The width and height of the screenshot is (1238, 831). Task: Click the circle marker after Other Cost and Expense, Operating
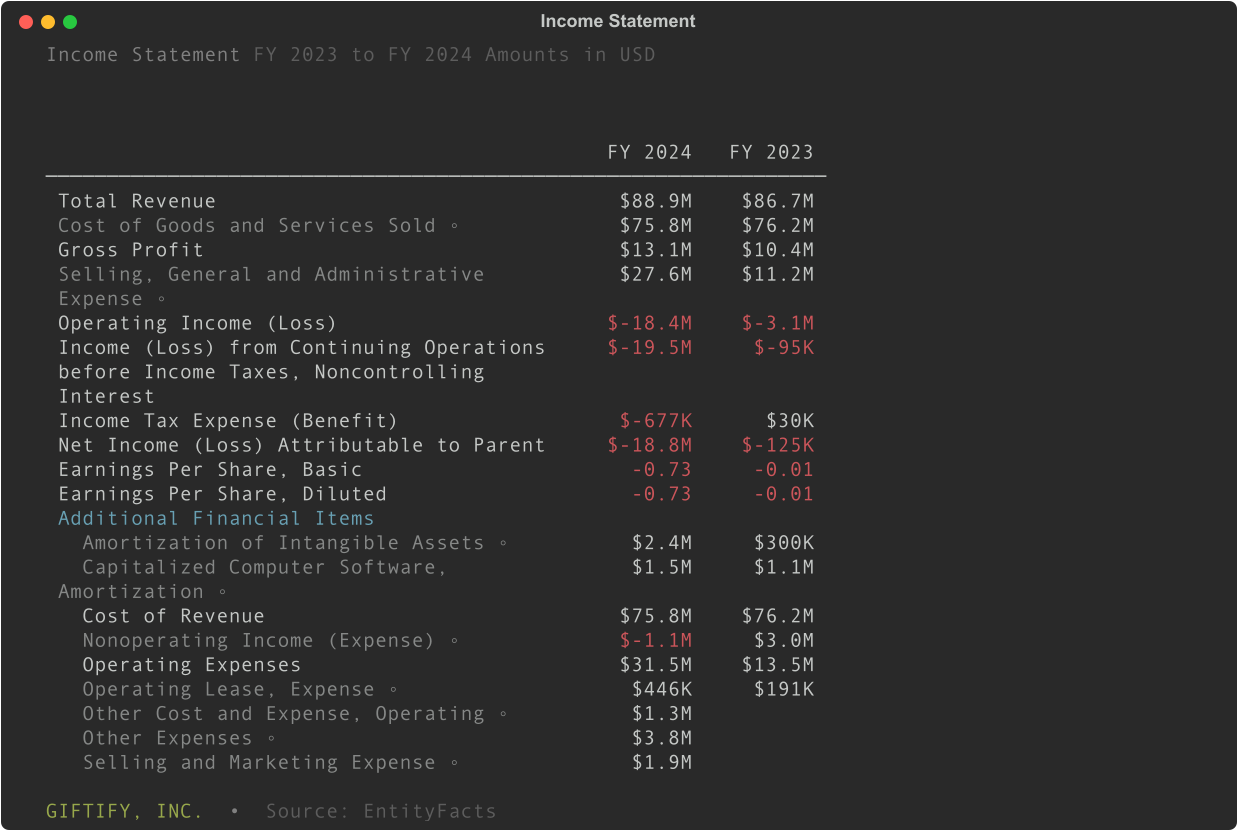503,714
